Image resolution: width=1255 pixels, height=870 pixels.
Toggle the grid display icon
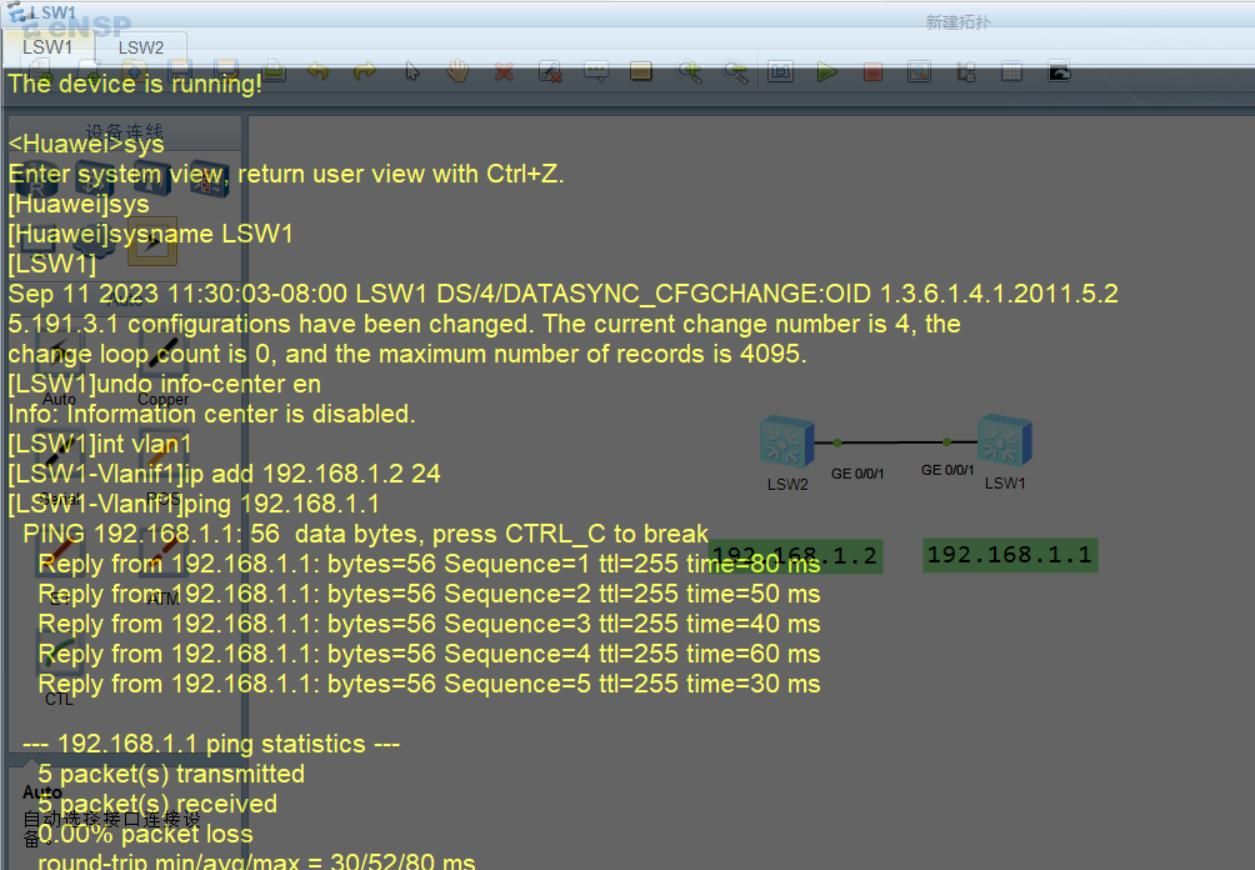(1012, 72)
